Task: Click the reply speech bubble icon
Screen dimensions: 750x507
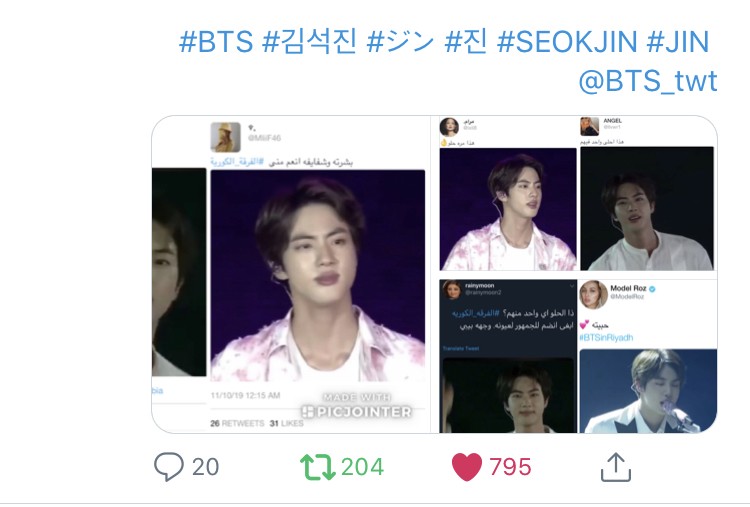Action: (x=168, y=466)
